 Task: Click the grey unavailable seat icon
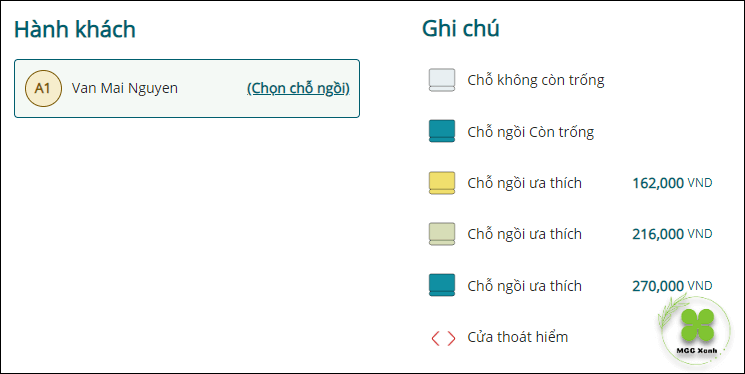click(x=442, y=80)
